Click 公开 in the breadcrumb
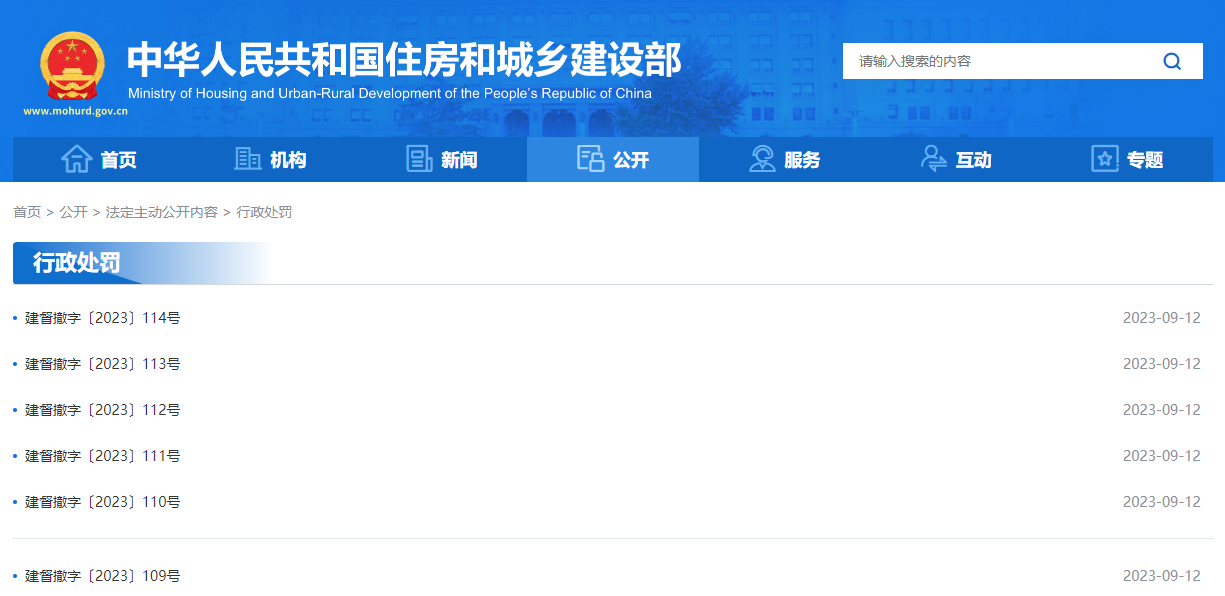Image resolution: width=1225 pixels, height=596 pixels. point(73,212)
